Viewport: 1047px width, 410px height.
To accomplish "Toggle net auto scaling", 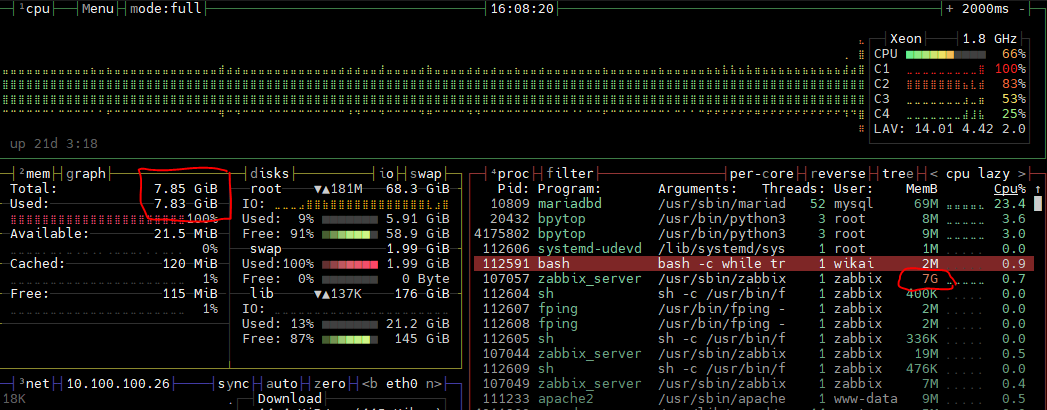I will pos(282,384).
